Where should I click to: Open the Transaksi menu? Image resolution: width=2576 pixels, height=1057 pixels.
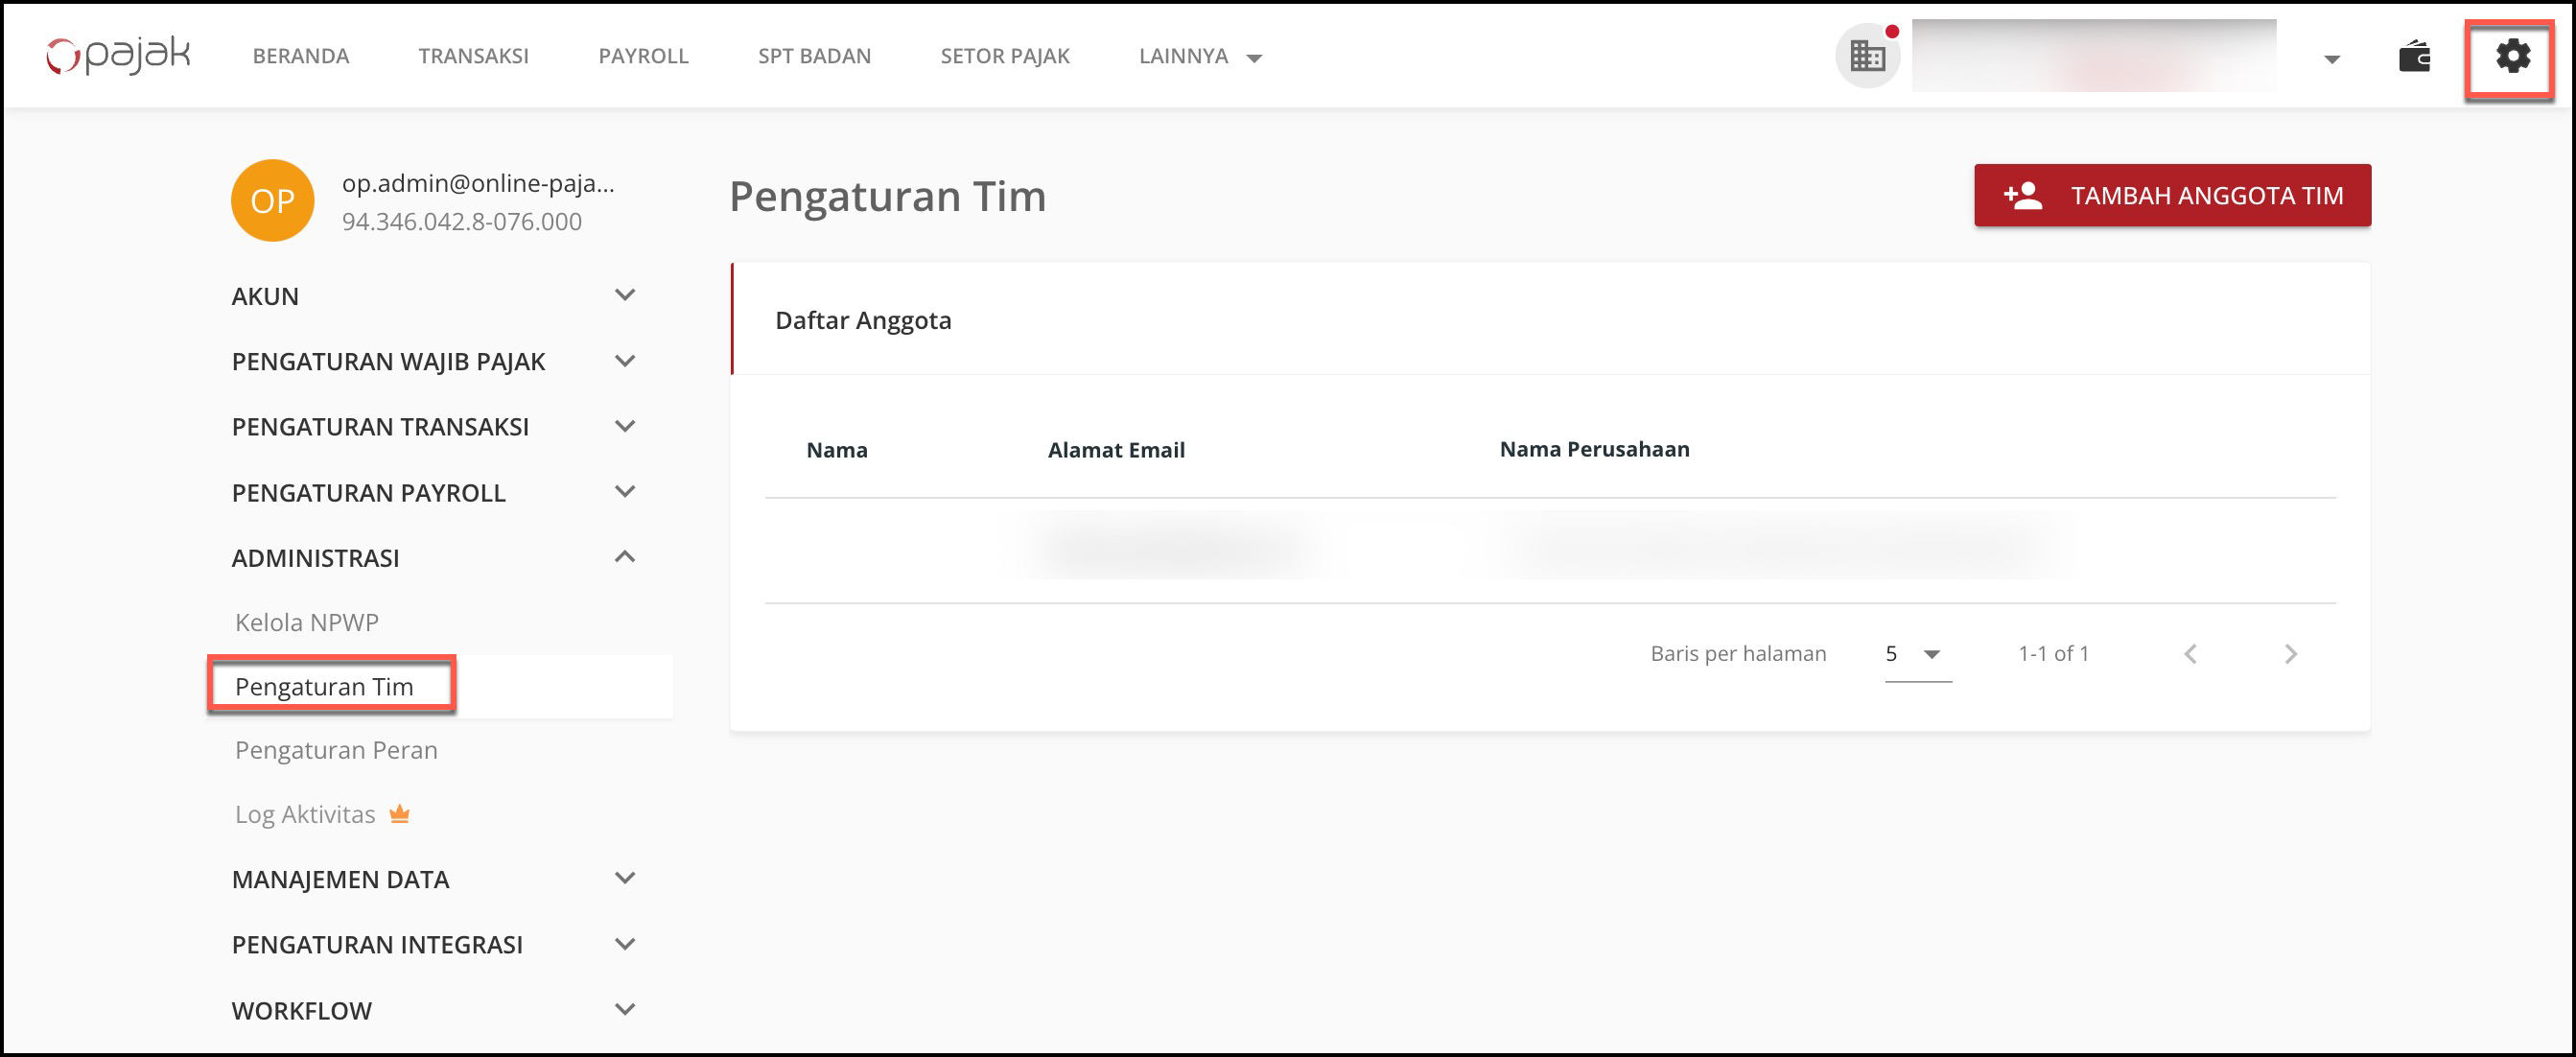click(473, 56)
